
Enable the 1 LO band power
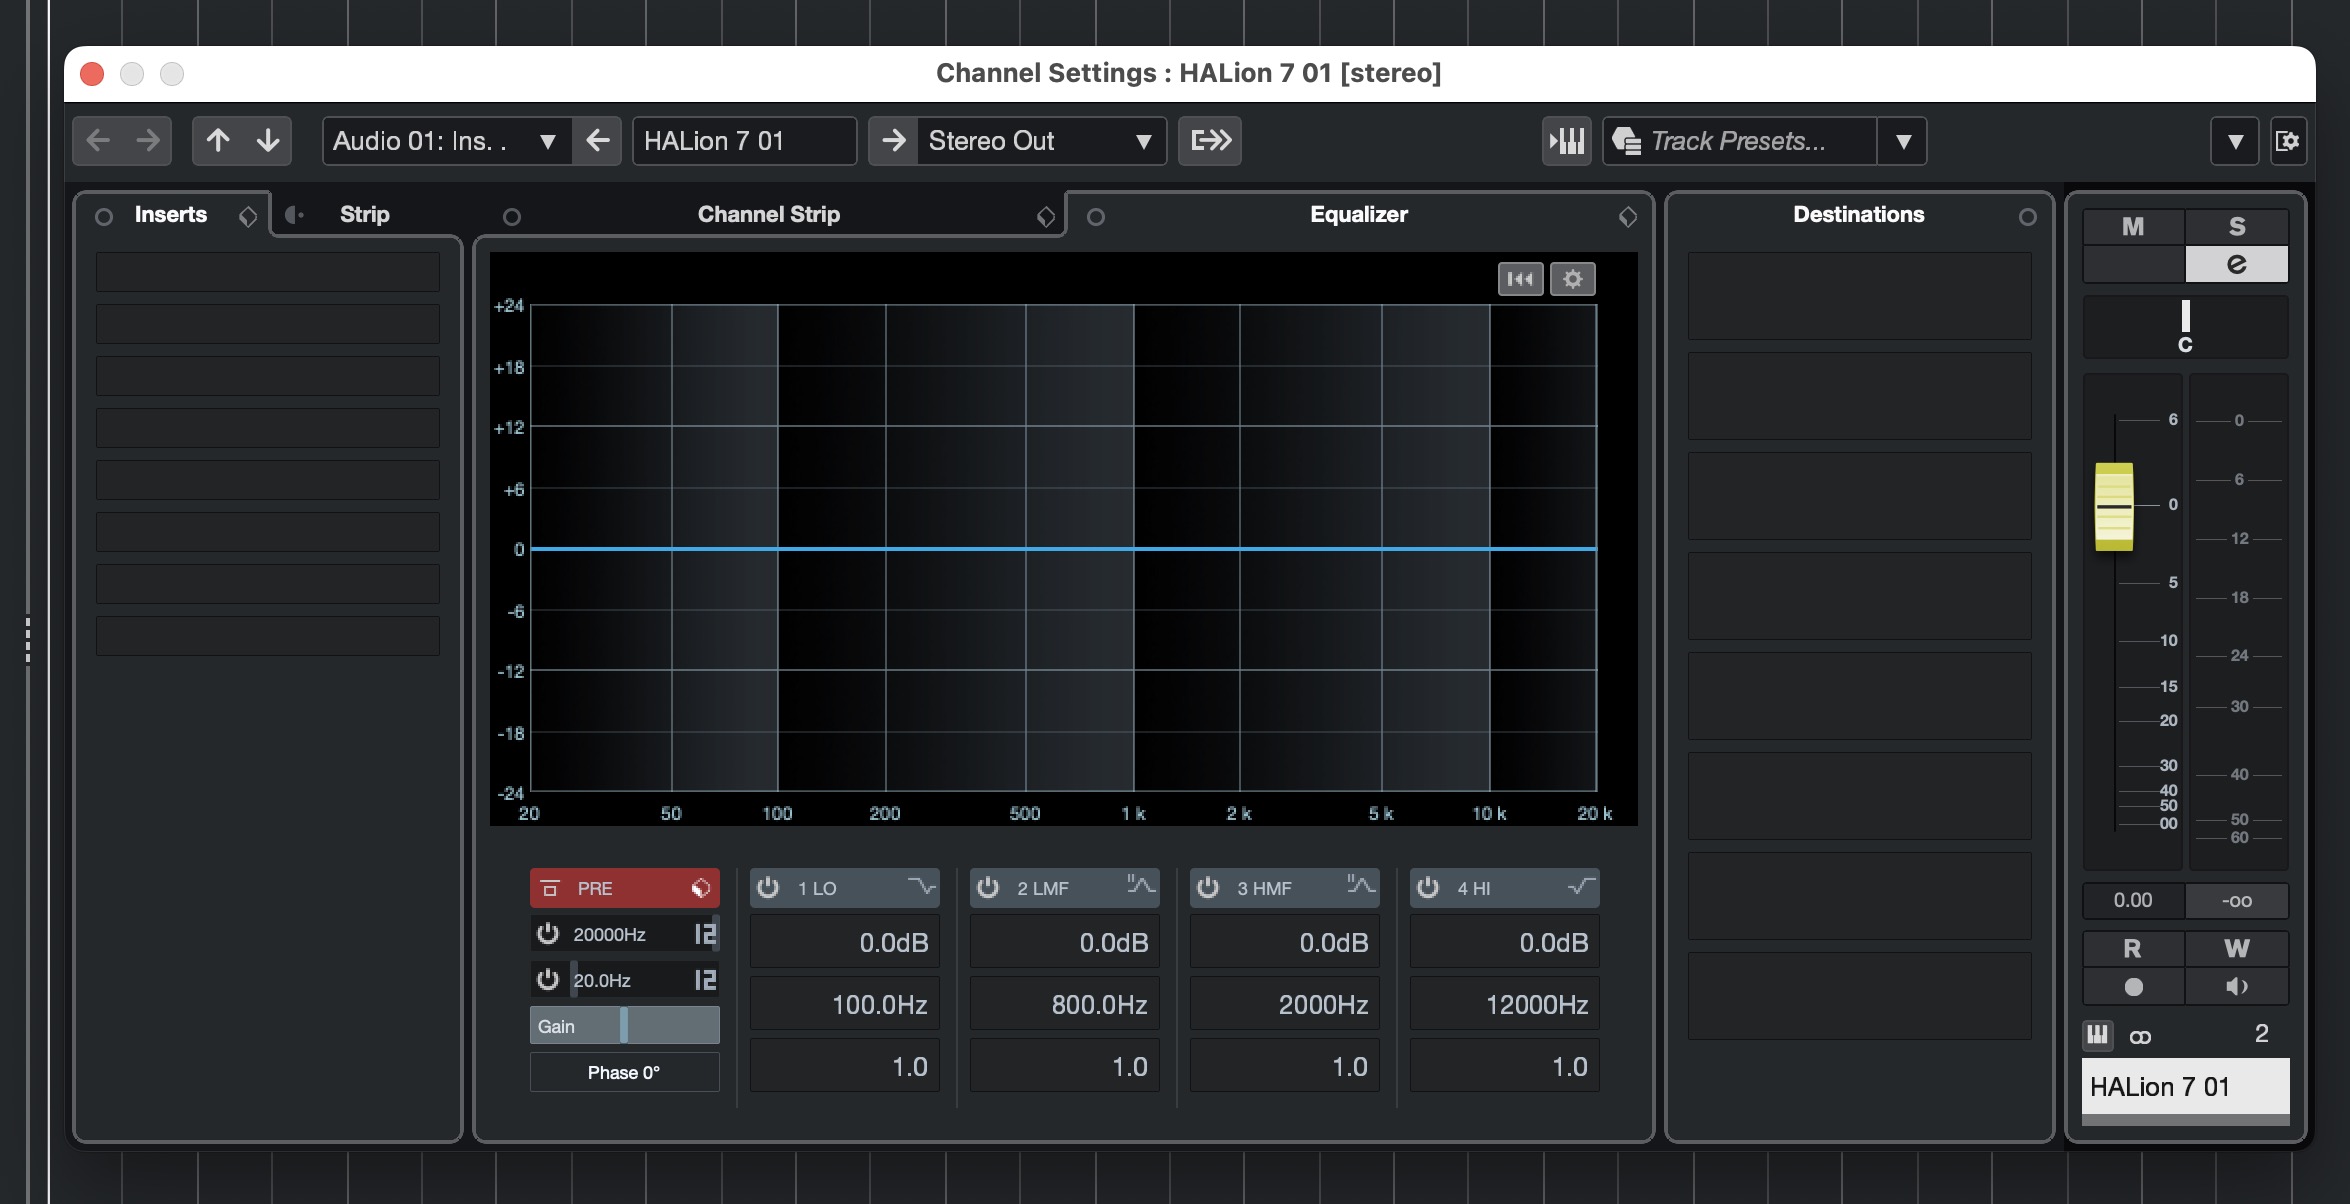[x=768, y=888]
